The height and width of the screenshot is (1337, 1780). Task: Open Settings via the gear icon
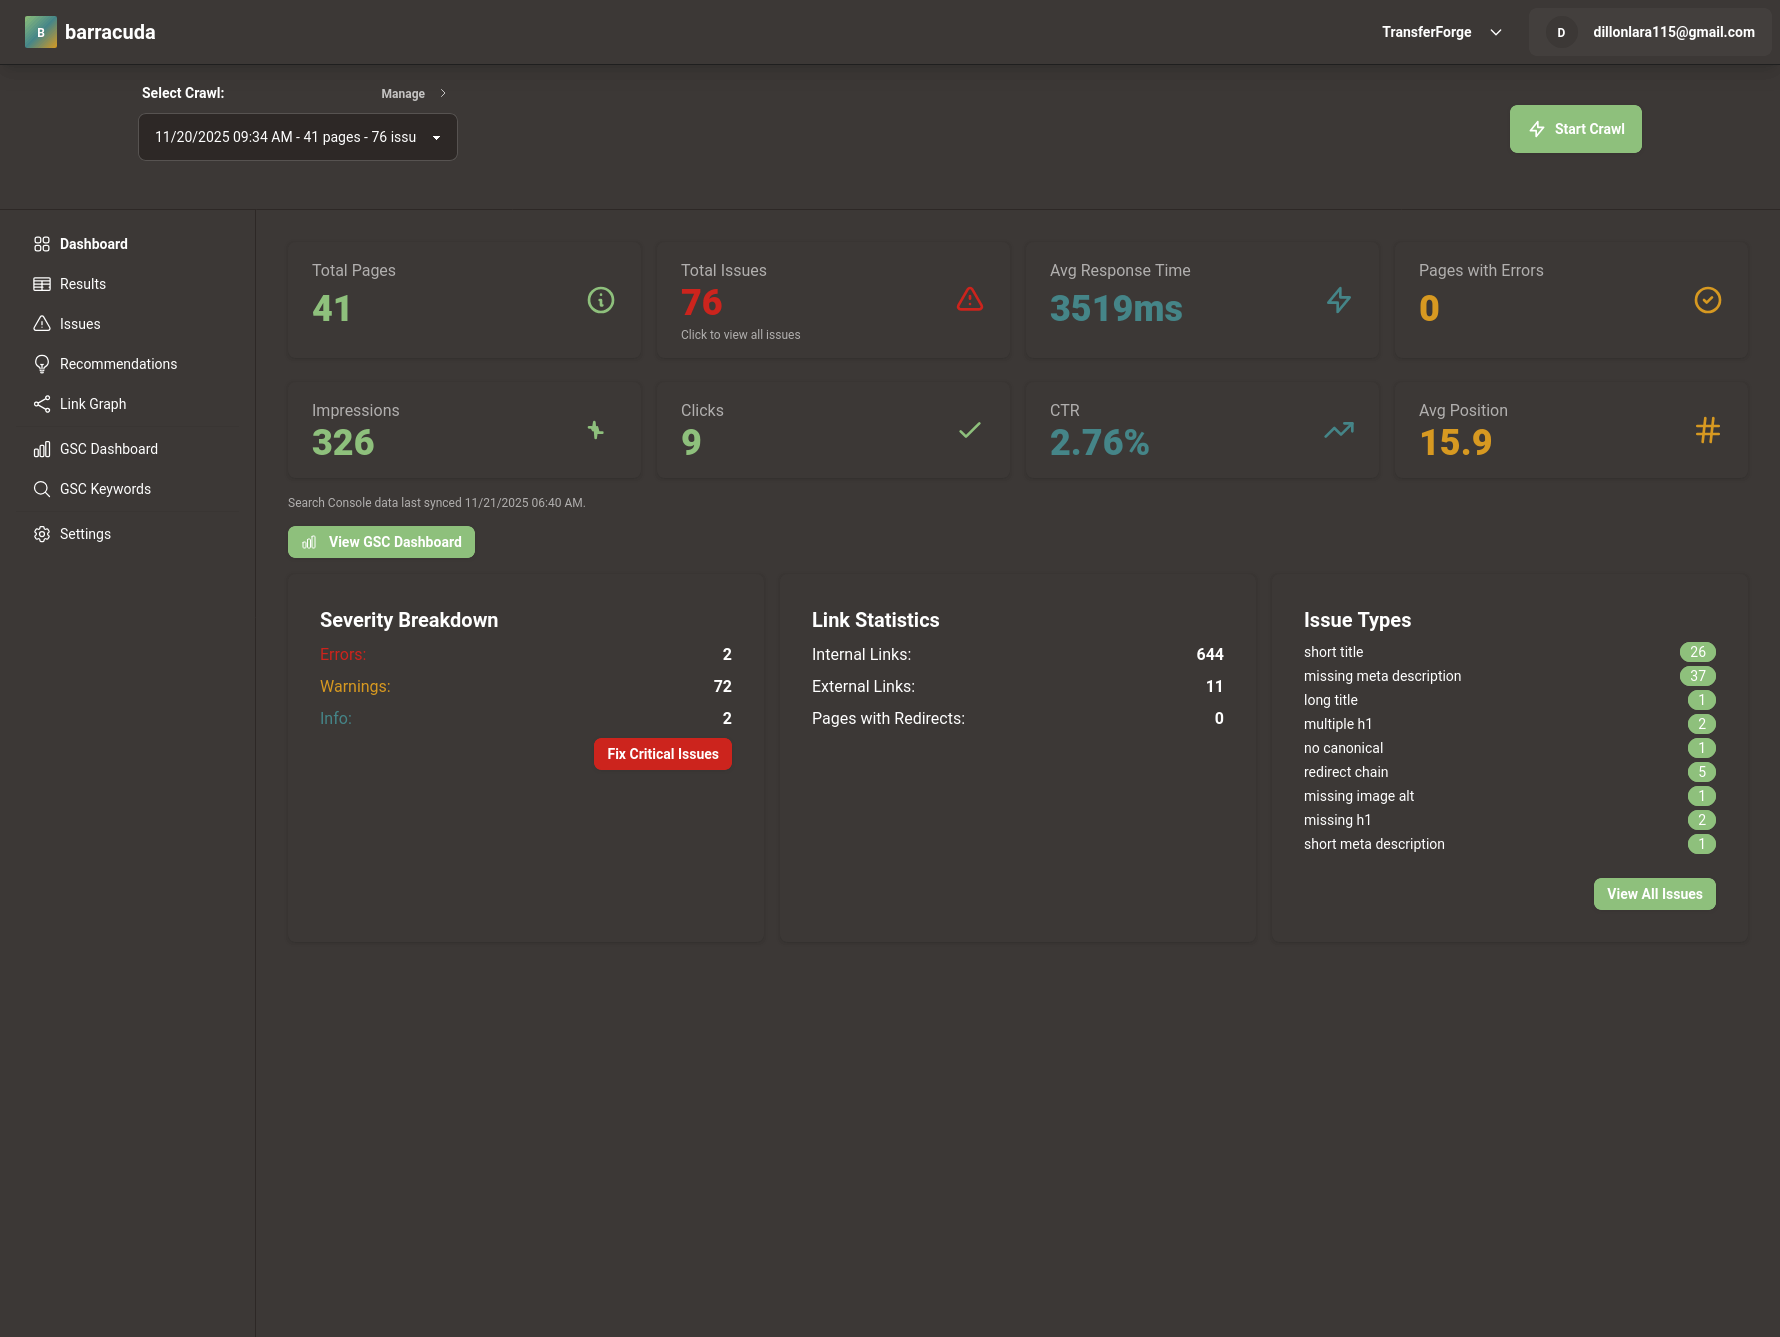click(x=42, y=533)
